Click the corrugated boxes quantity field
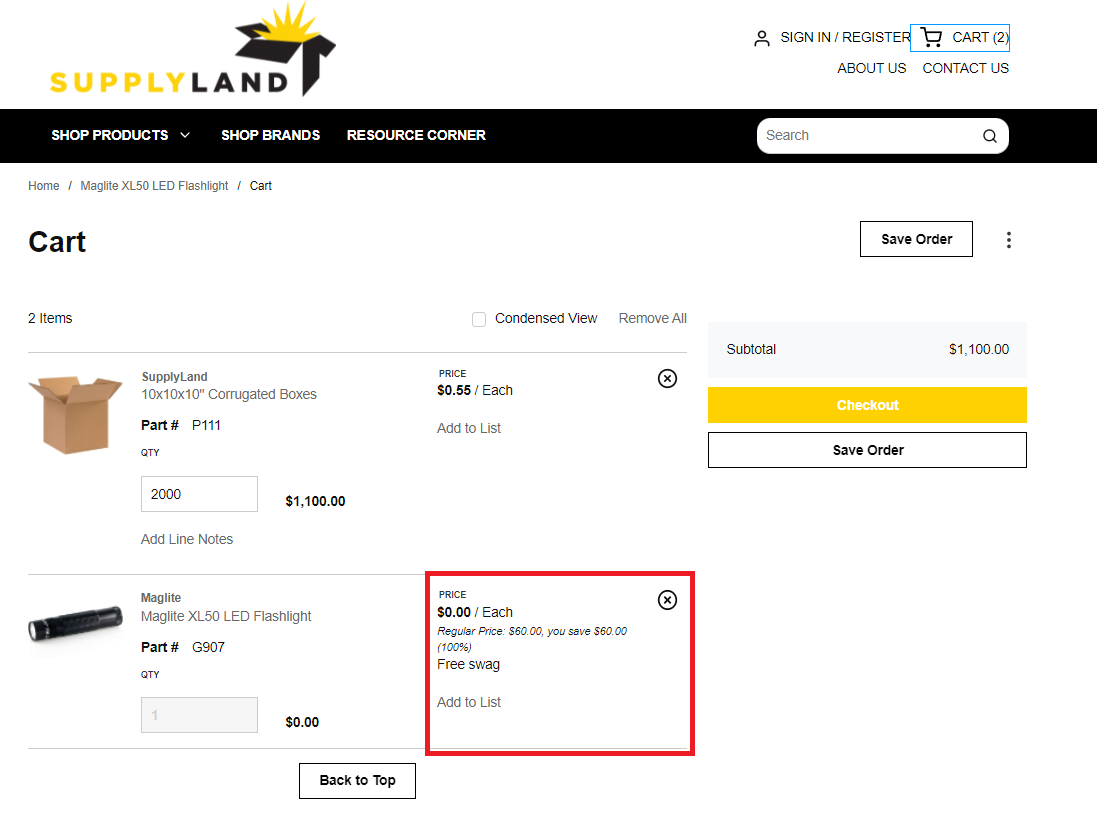The height and width of the screenshot is (818, 1097). (x=199, y=494)
